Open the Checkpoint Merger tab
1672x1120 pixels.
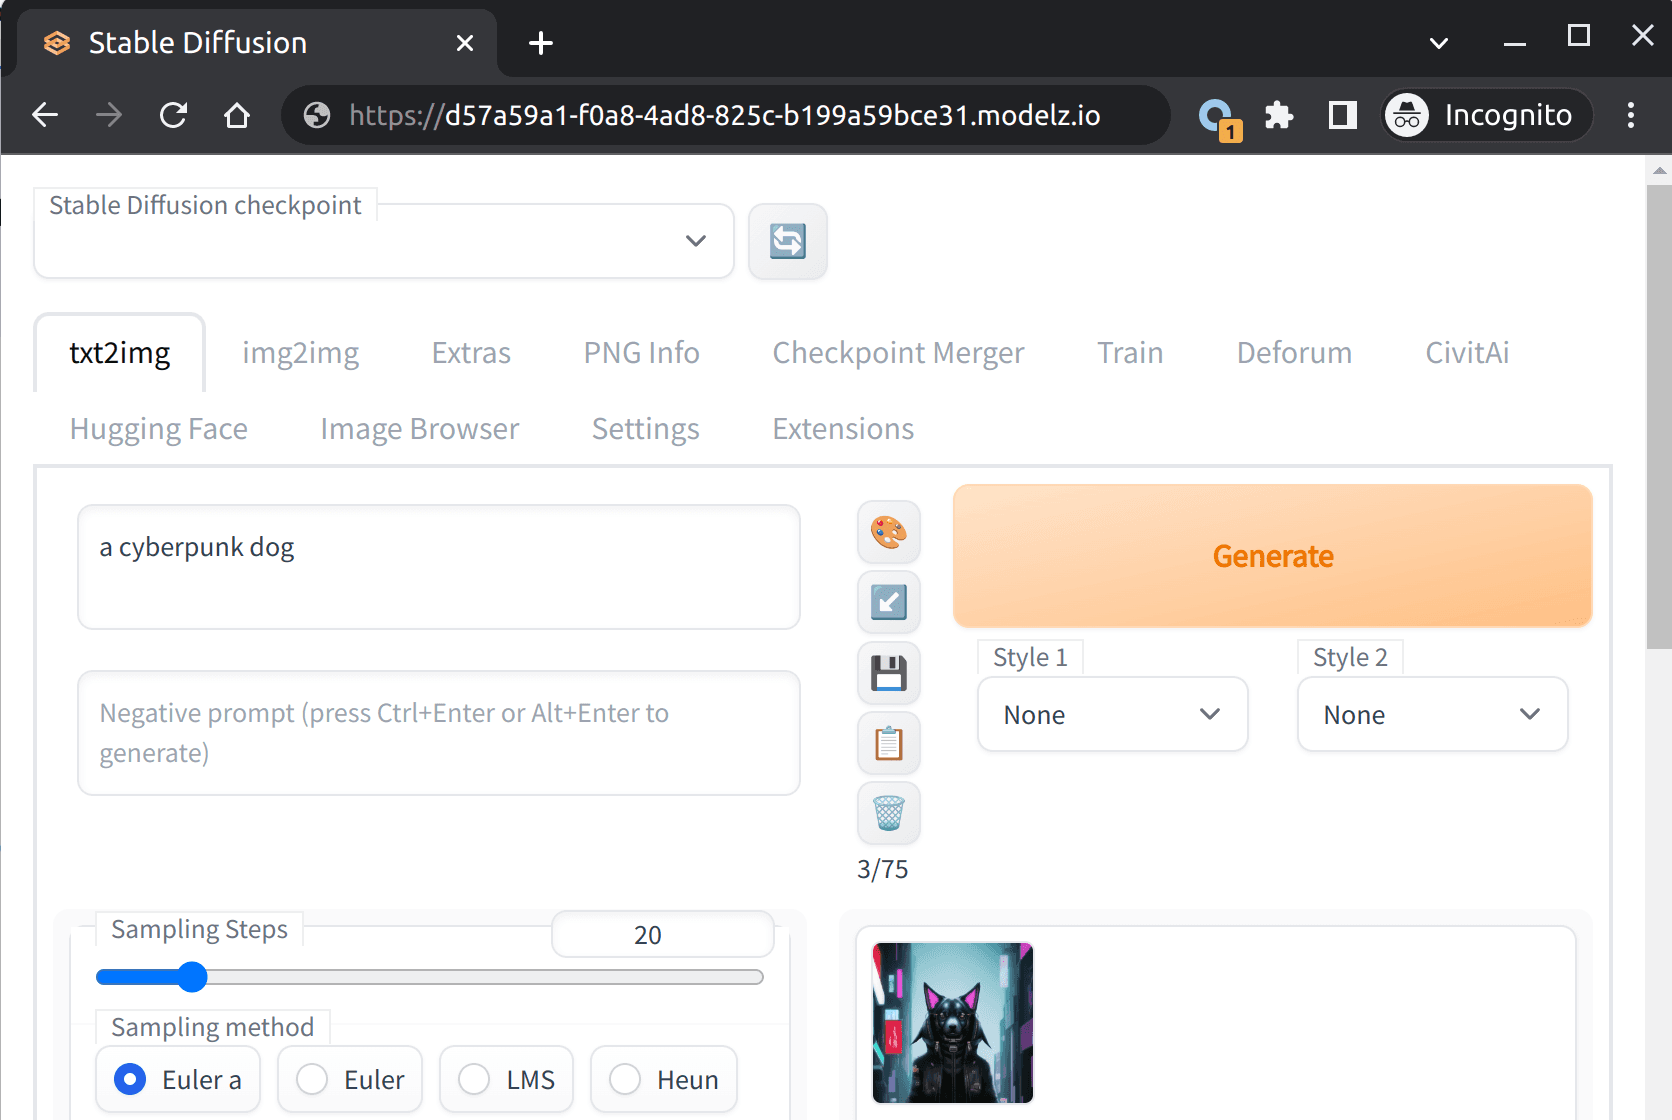[x=899, y=353]
